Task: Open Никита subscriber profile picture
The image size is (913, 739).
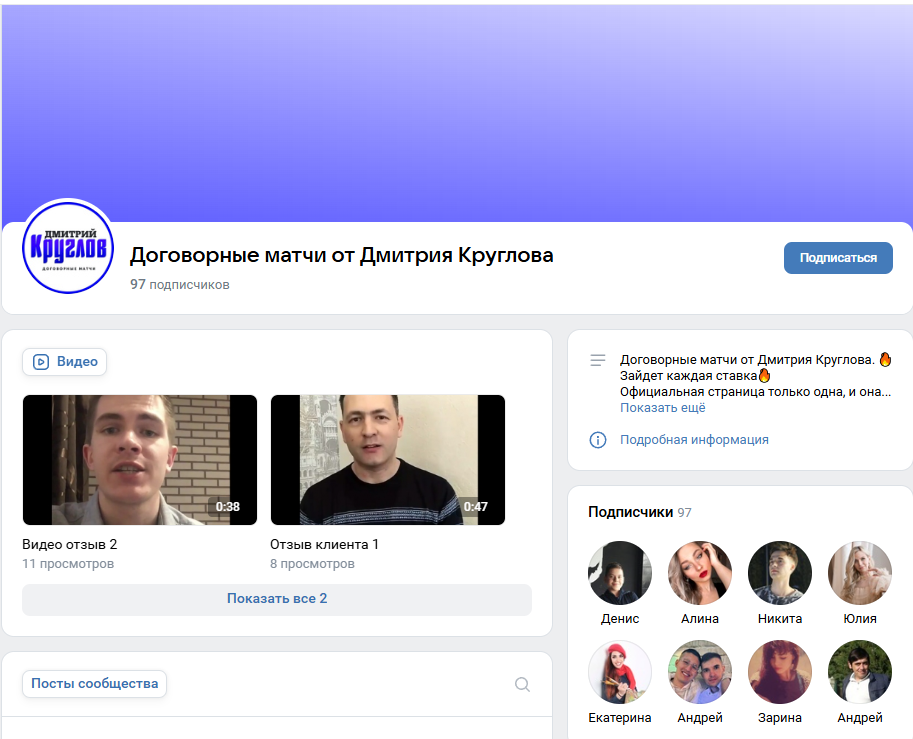Action: (779, 572)
